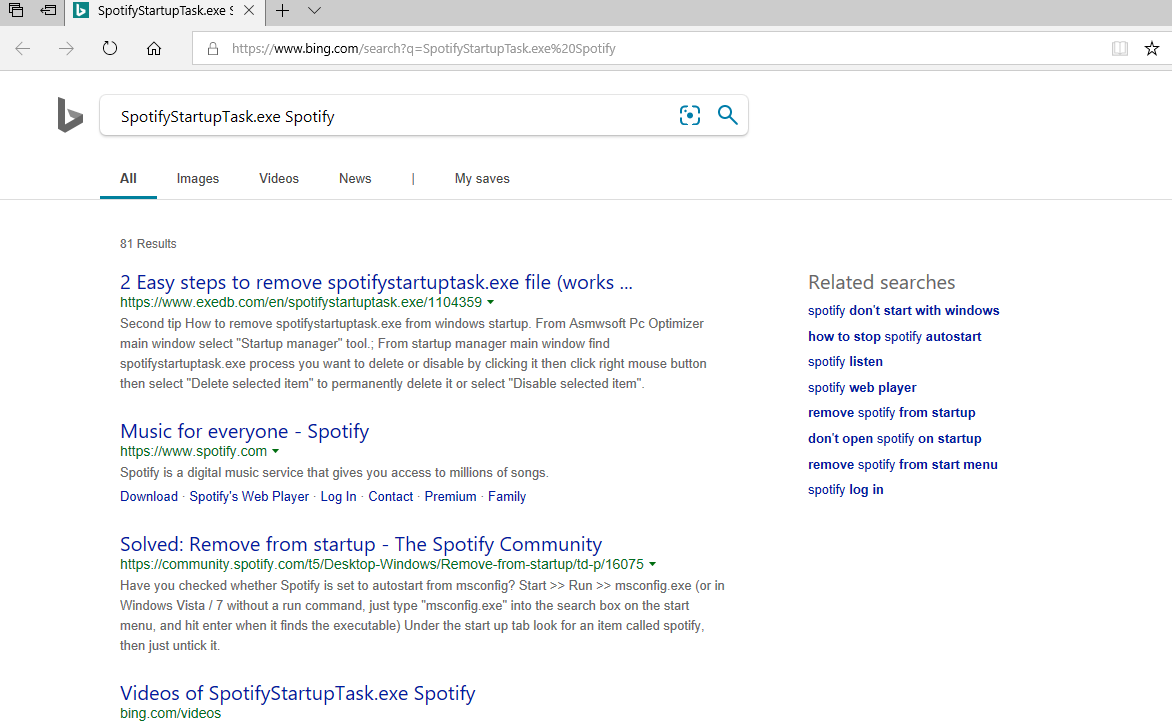Open My saves tab
1172x721 pixels.
482,179
